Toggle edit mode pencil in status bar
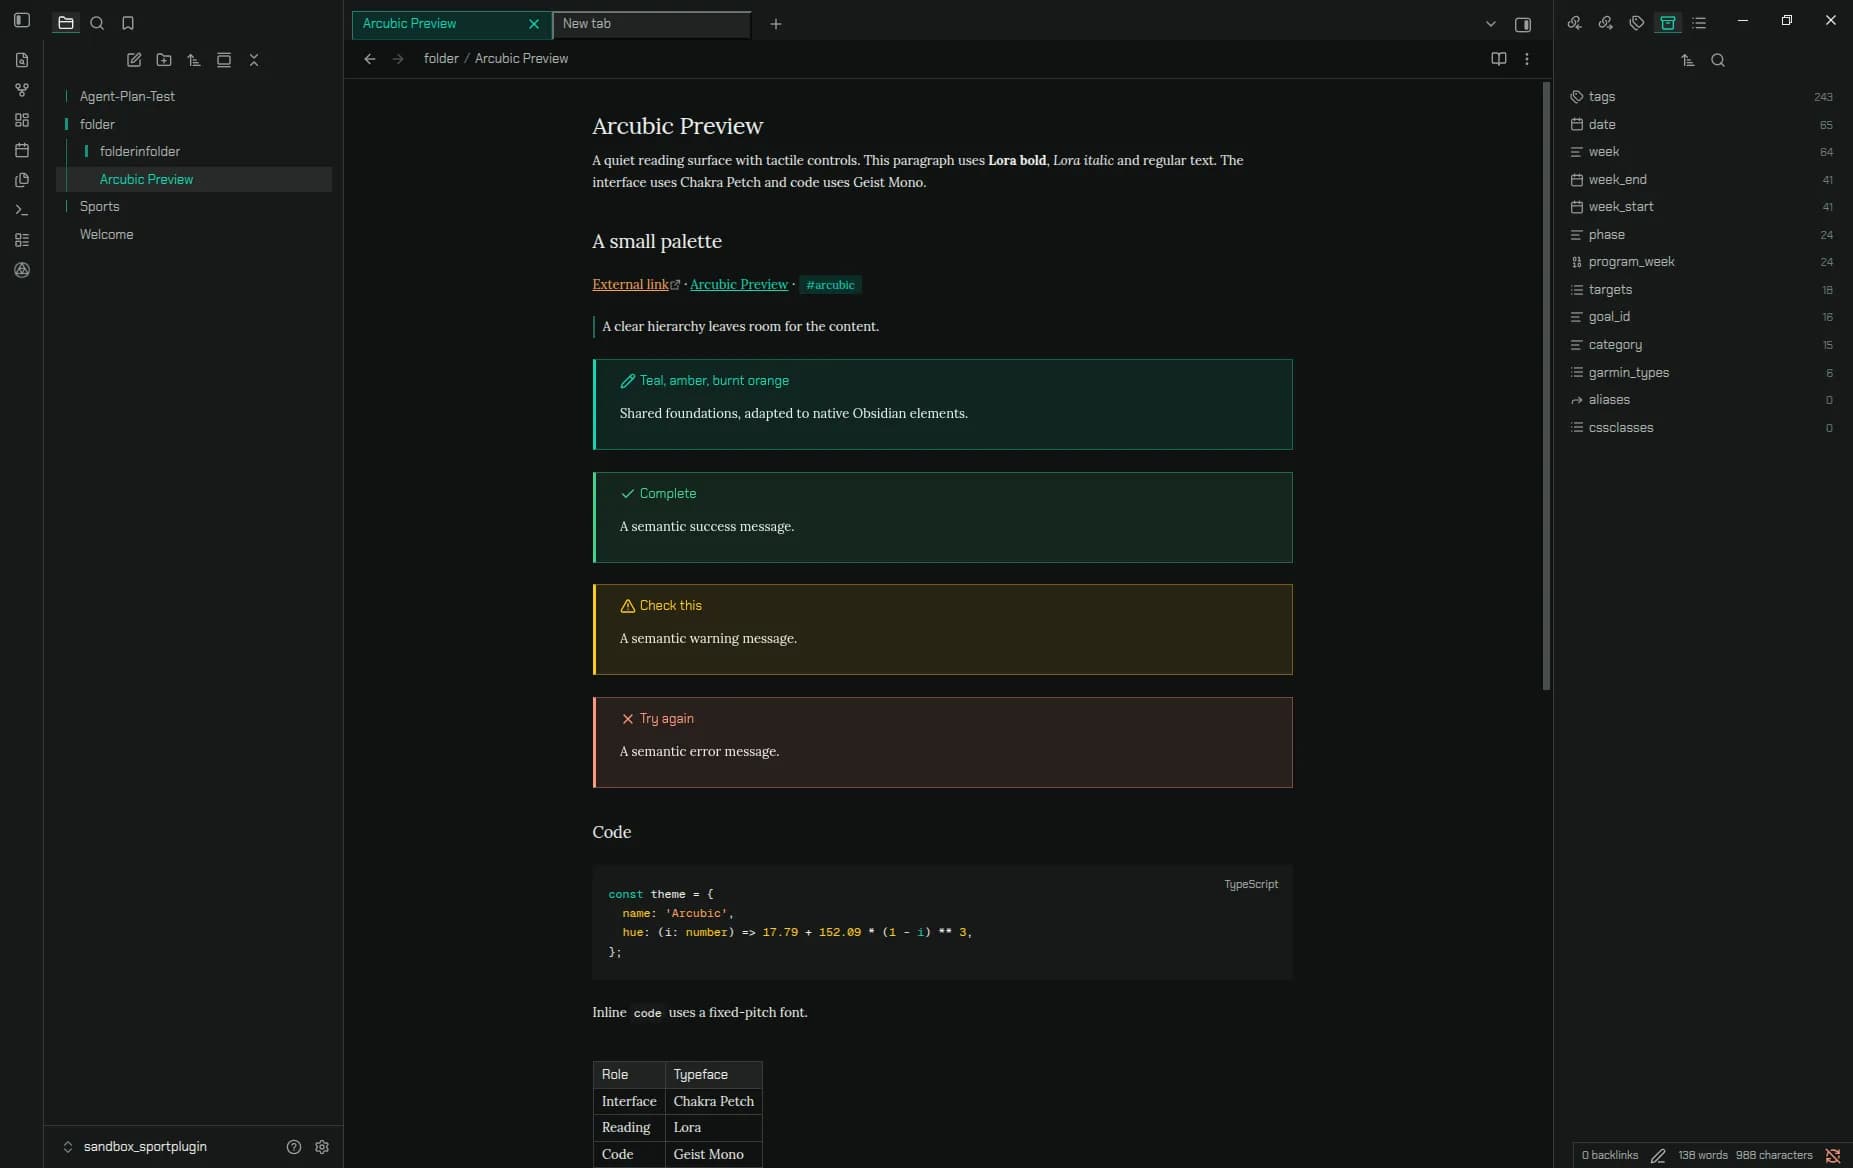1853x1168 pixels. pyautogui.click(x=1658, y=1155)
